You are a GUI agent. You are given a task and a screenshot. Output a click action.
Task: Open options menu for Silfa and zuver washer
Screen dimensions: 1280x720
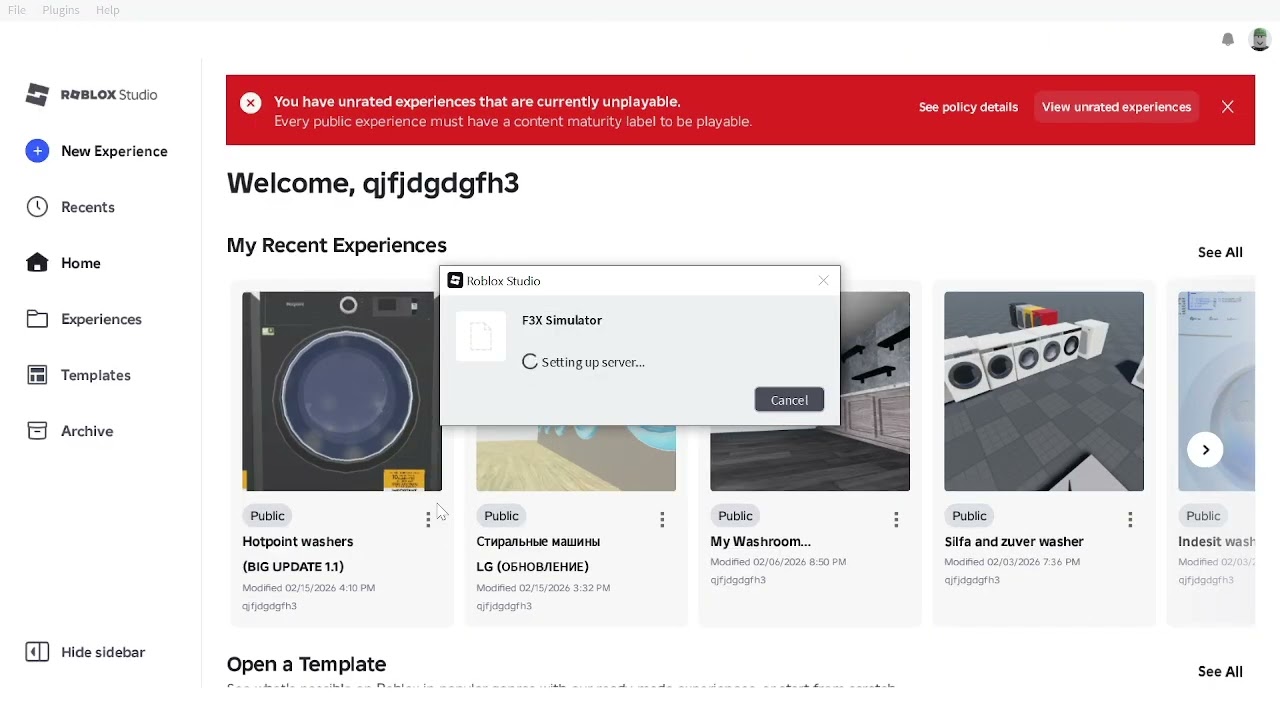point(1130,519)
